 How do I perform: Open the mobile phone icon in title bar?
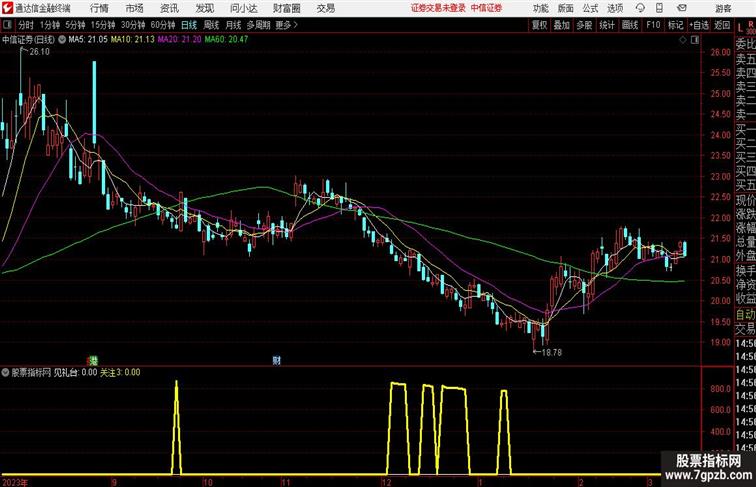pyautogui.click(x=660, y=8)
